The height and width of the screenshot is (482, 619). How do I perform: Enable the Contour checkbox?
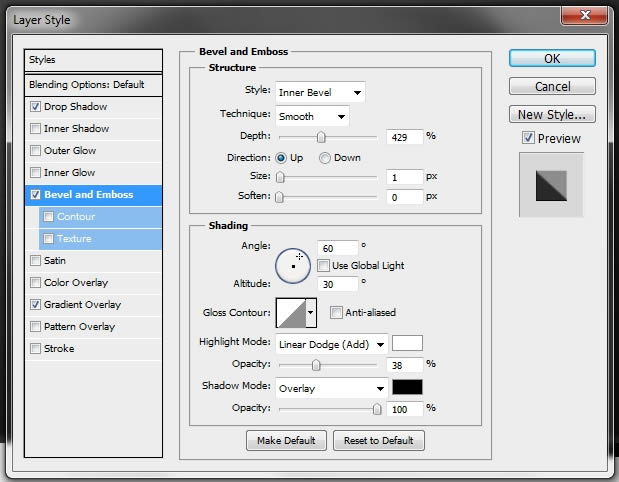[x=49, y=217]
